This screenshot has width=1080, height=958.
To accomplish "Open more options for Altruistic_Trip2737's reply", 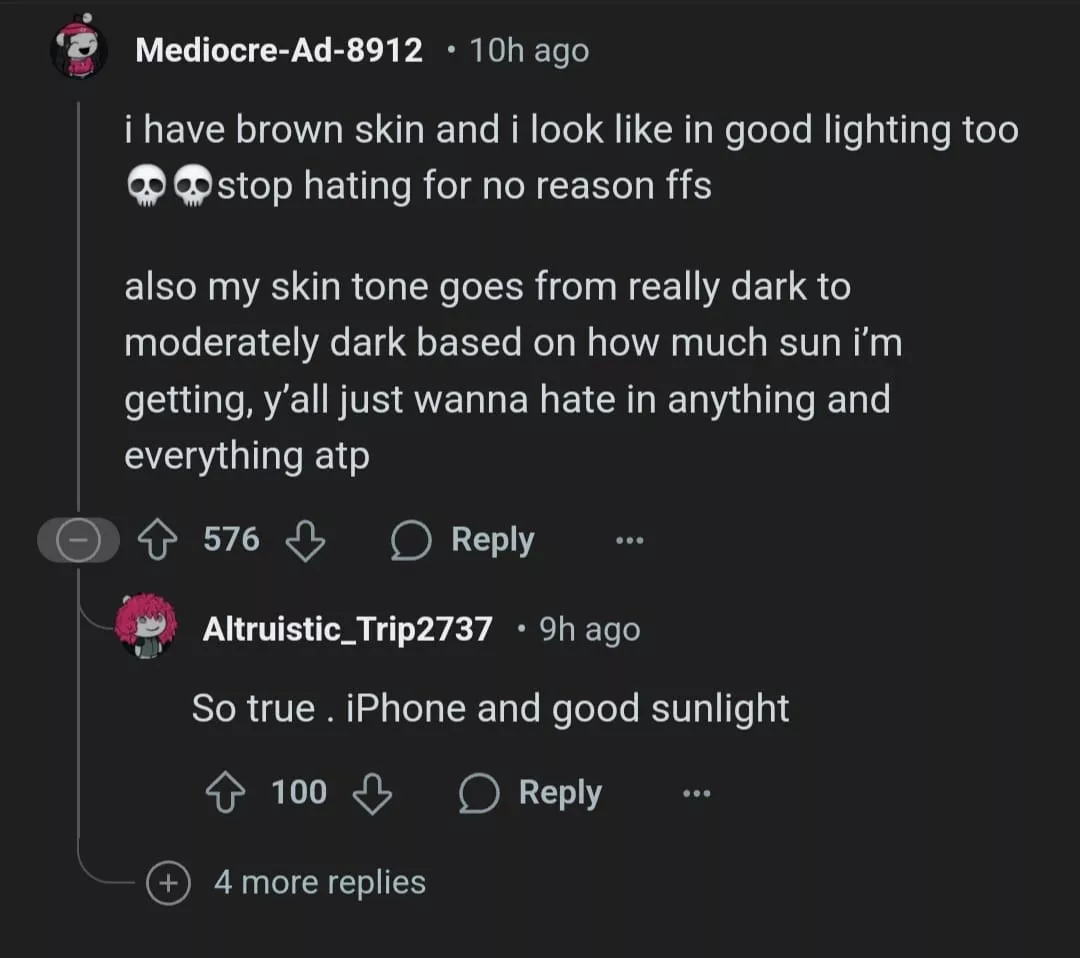I will (x=697, y=794).
